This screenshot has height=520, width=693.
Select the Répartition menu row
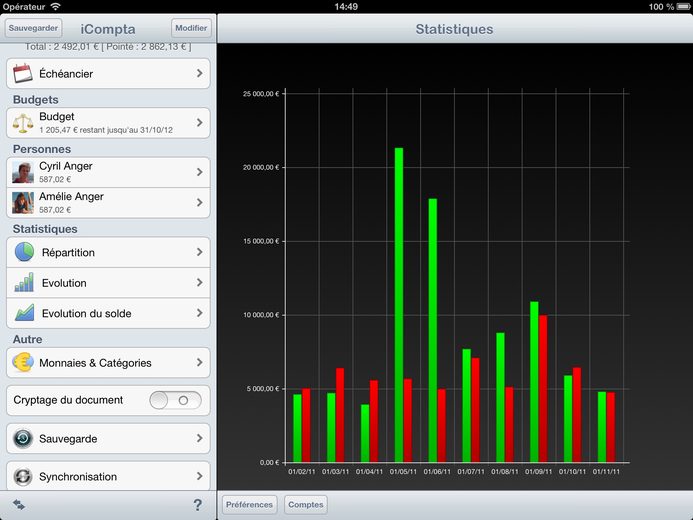click(x=108, y=252)
